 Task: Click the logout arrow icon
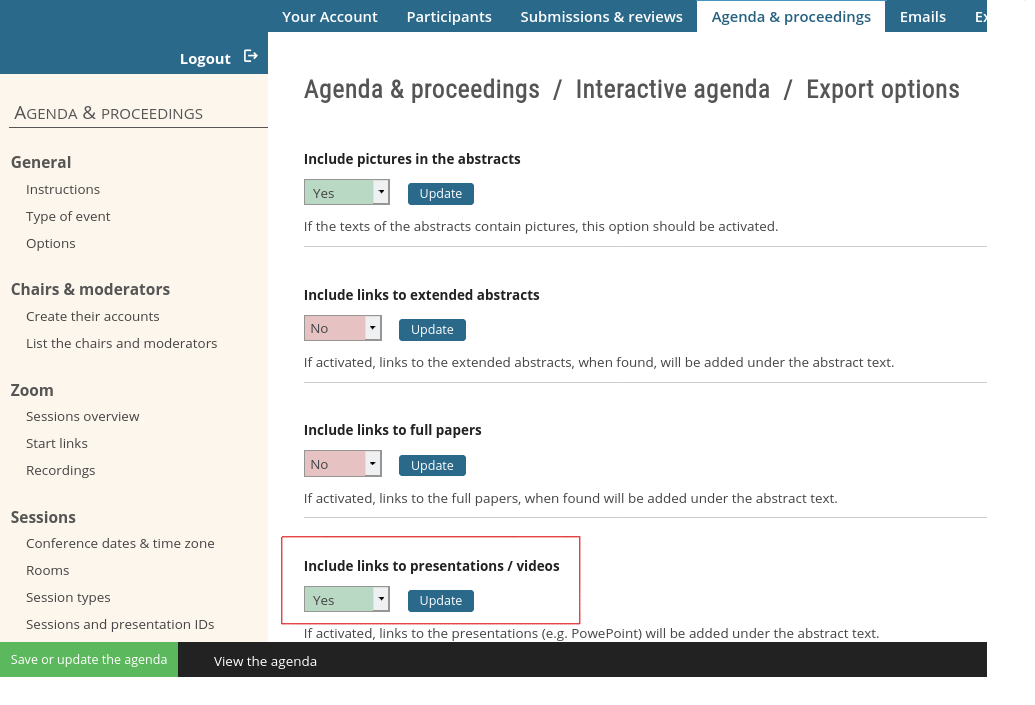point(251,57)
